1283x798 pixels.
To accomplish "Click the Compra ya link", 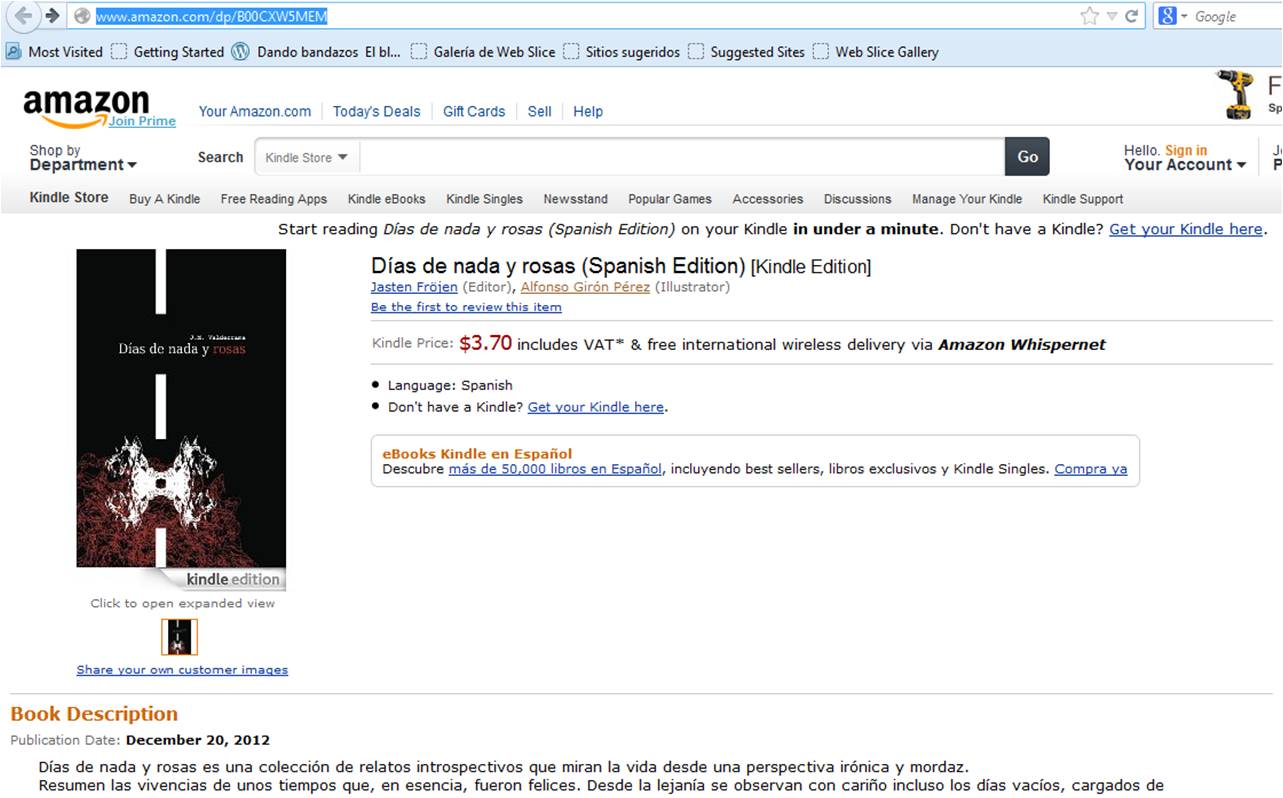I will 1091,469.
